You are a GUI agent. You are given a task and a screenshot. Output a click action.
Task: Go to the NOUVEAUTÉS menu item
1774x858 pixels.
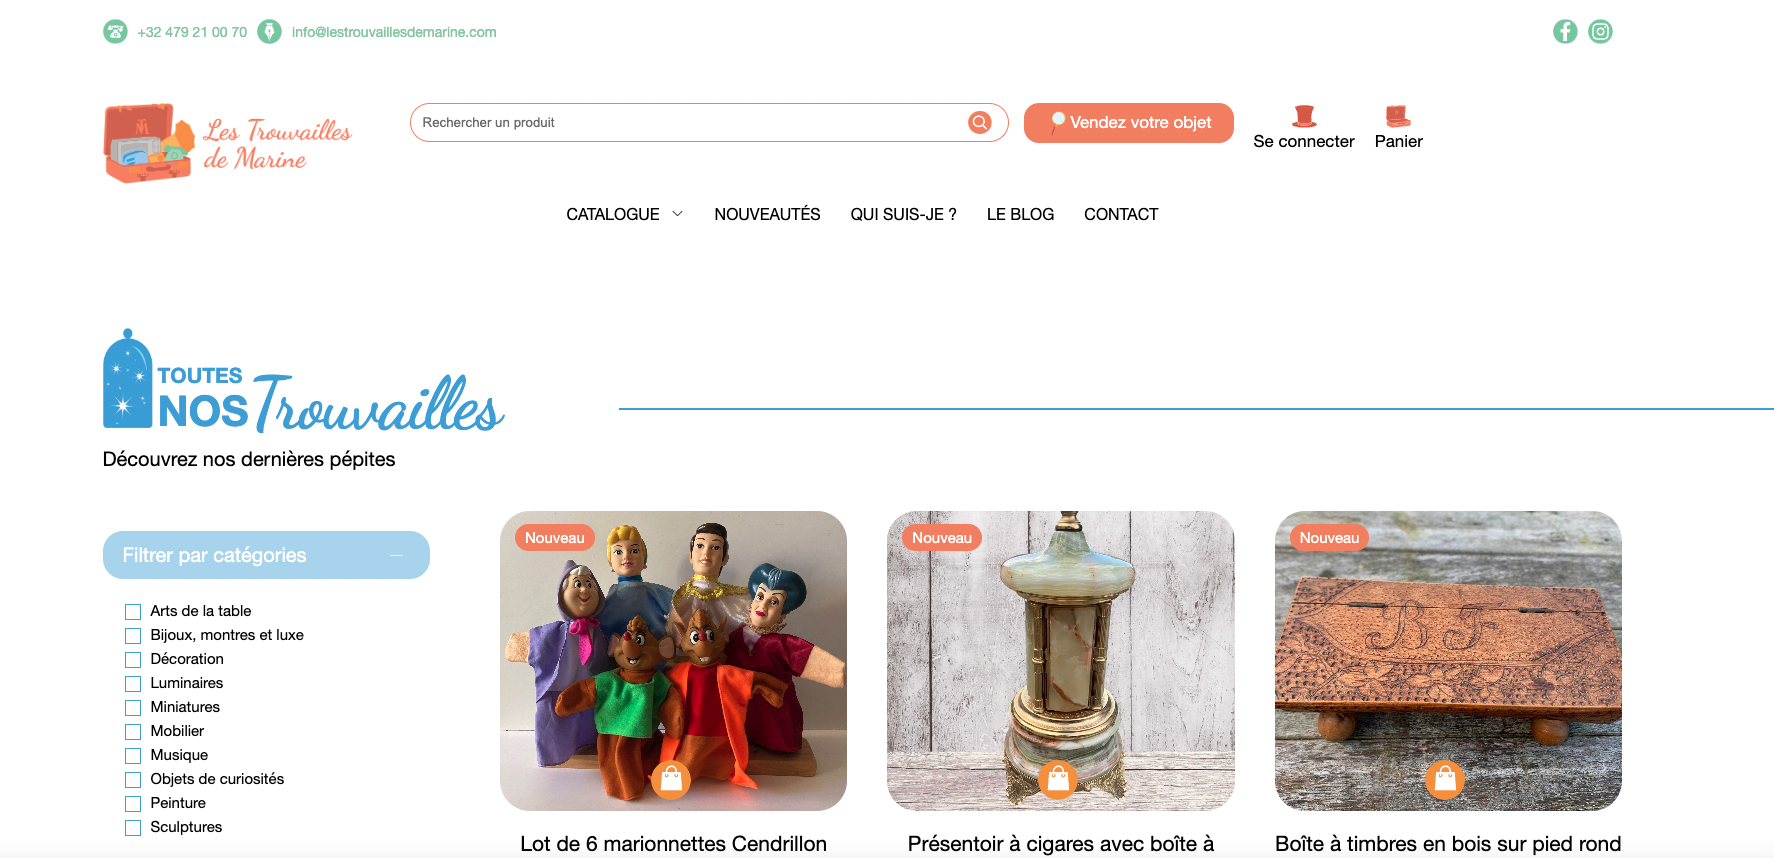coord(767,214)
